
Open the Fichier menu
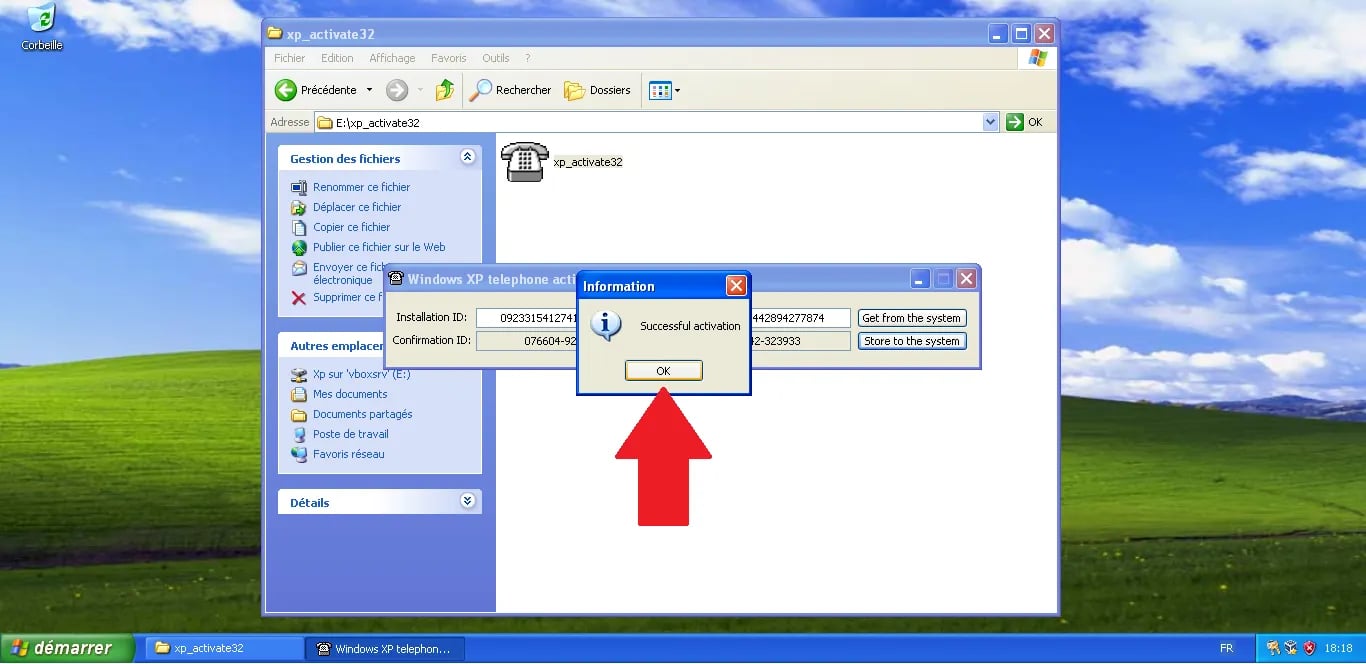[x=288, y=58]
